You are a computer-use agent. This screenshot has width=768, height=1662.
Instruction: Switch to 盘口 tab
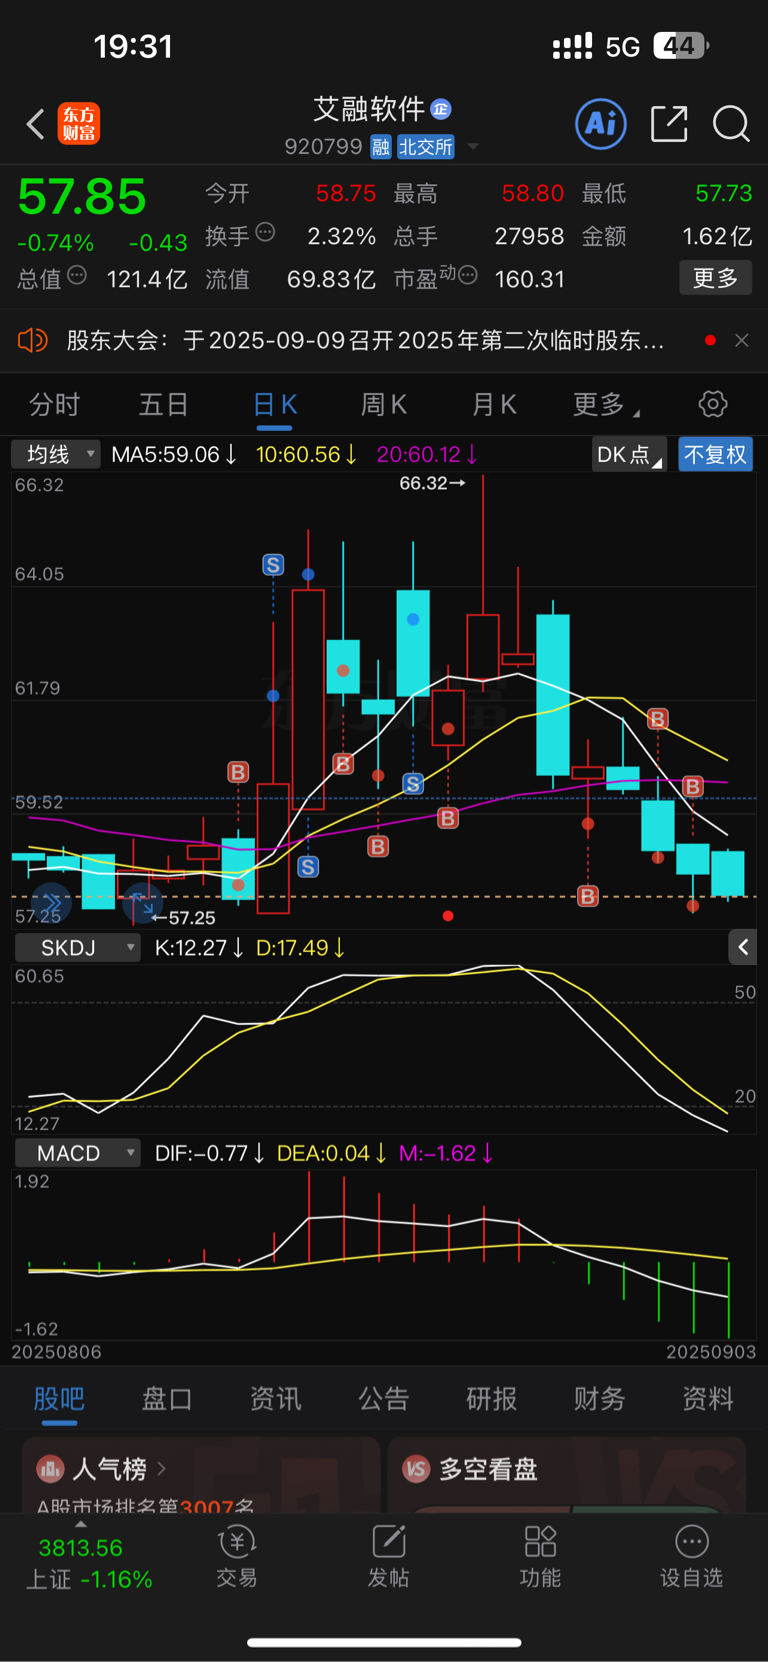tap(167, 1398)
